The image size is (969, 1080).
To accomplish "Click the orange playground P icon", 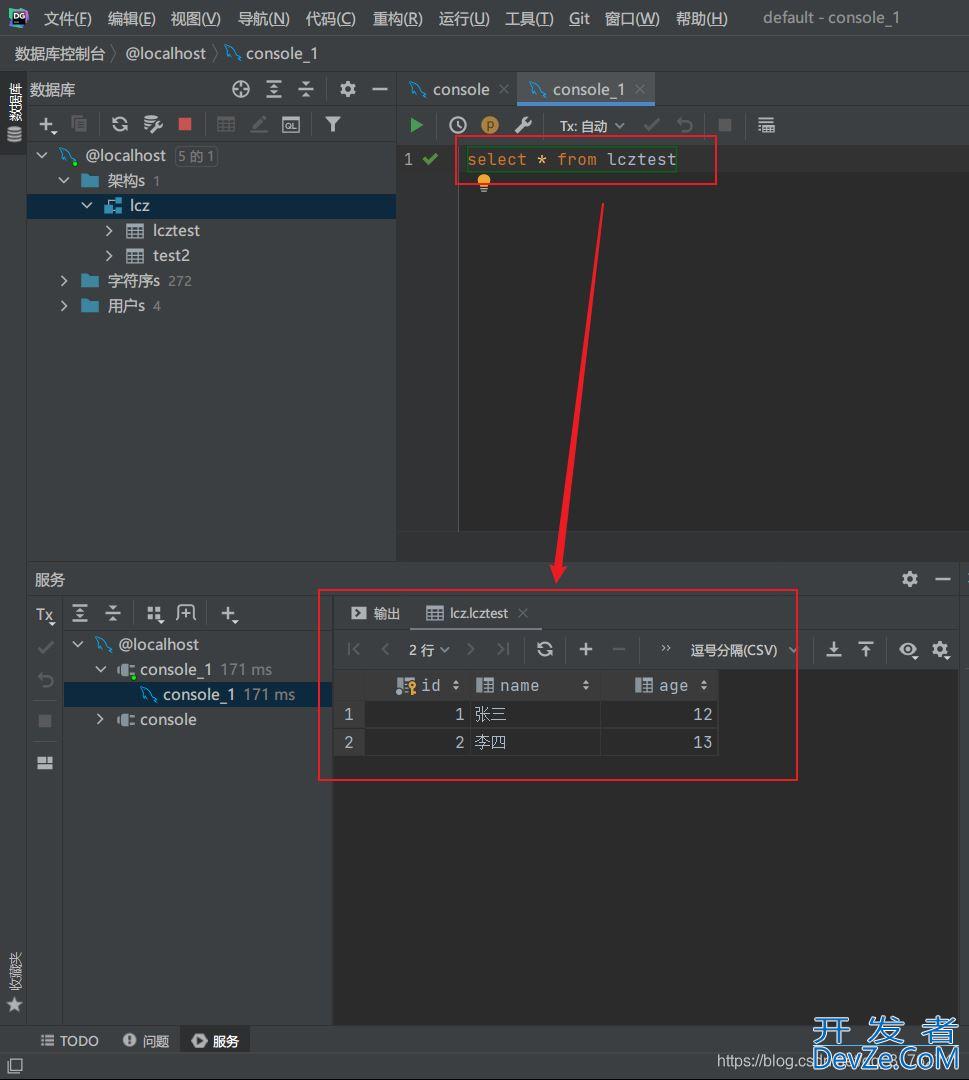I will click(490, 125).
